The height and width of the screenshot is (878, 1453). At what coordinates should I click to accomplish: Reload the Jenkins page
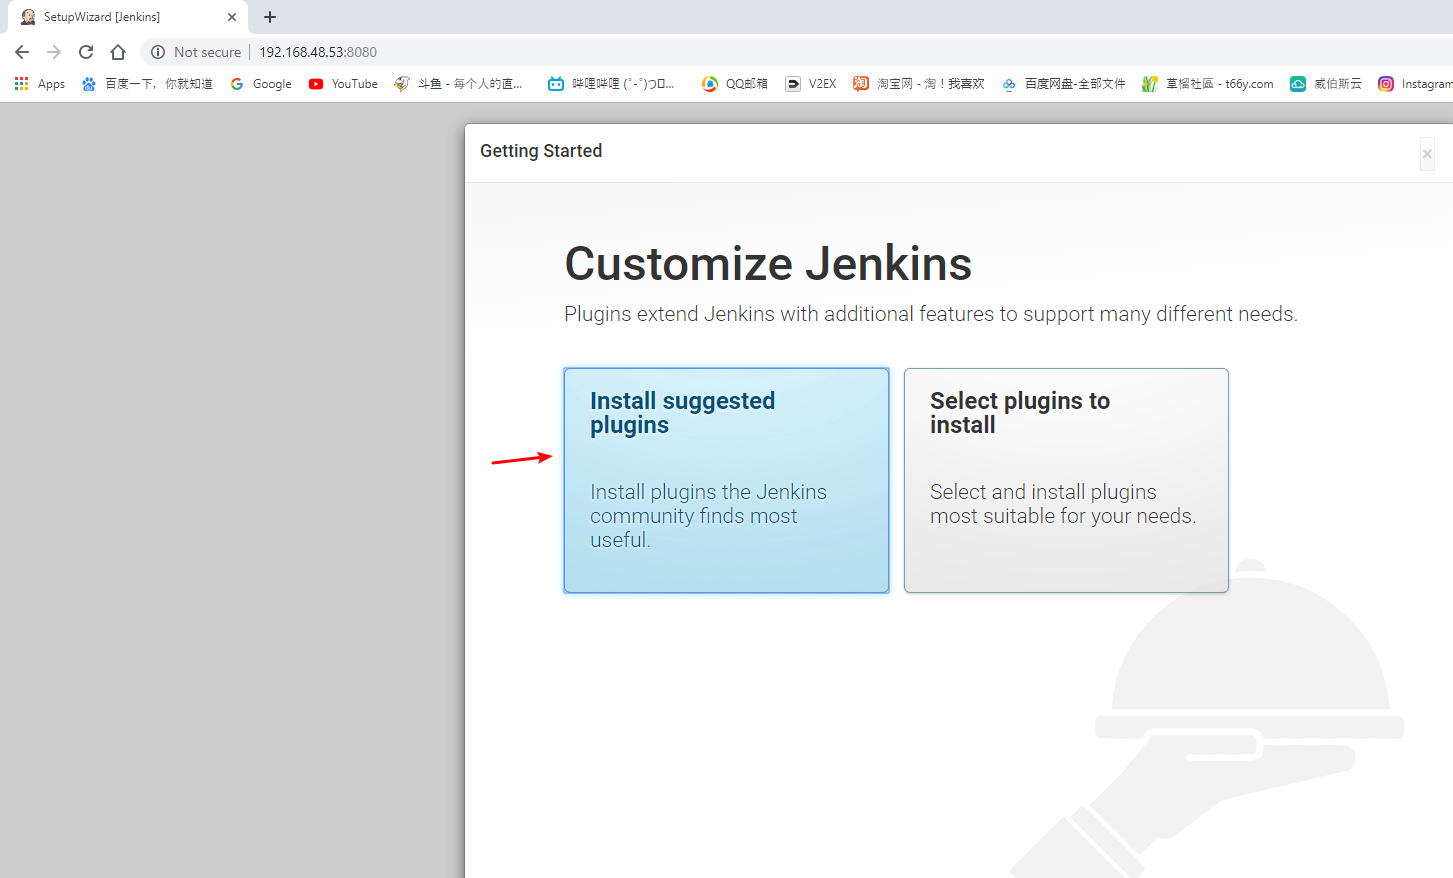click(x=86, y=52)
